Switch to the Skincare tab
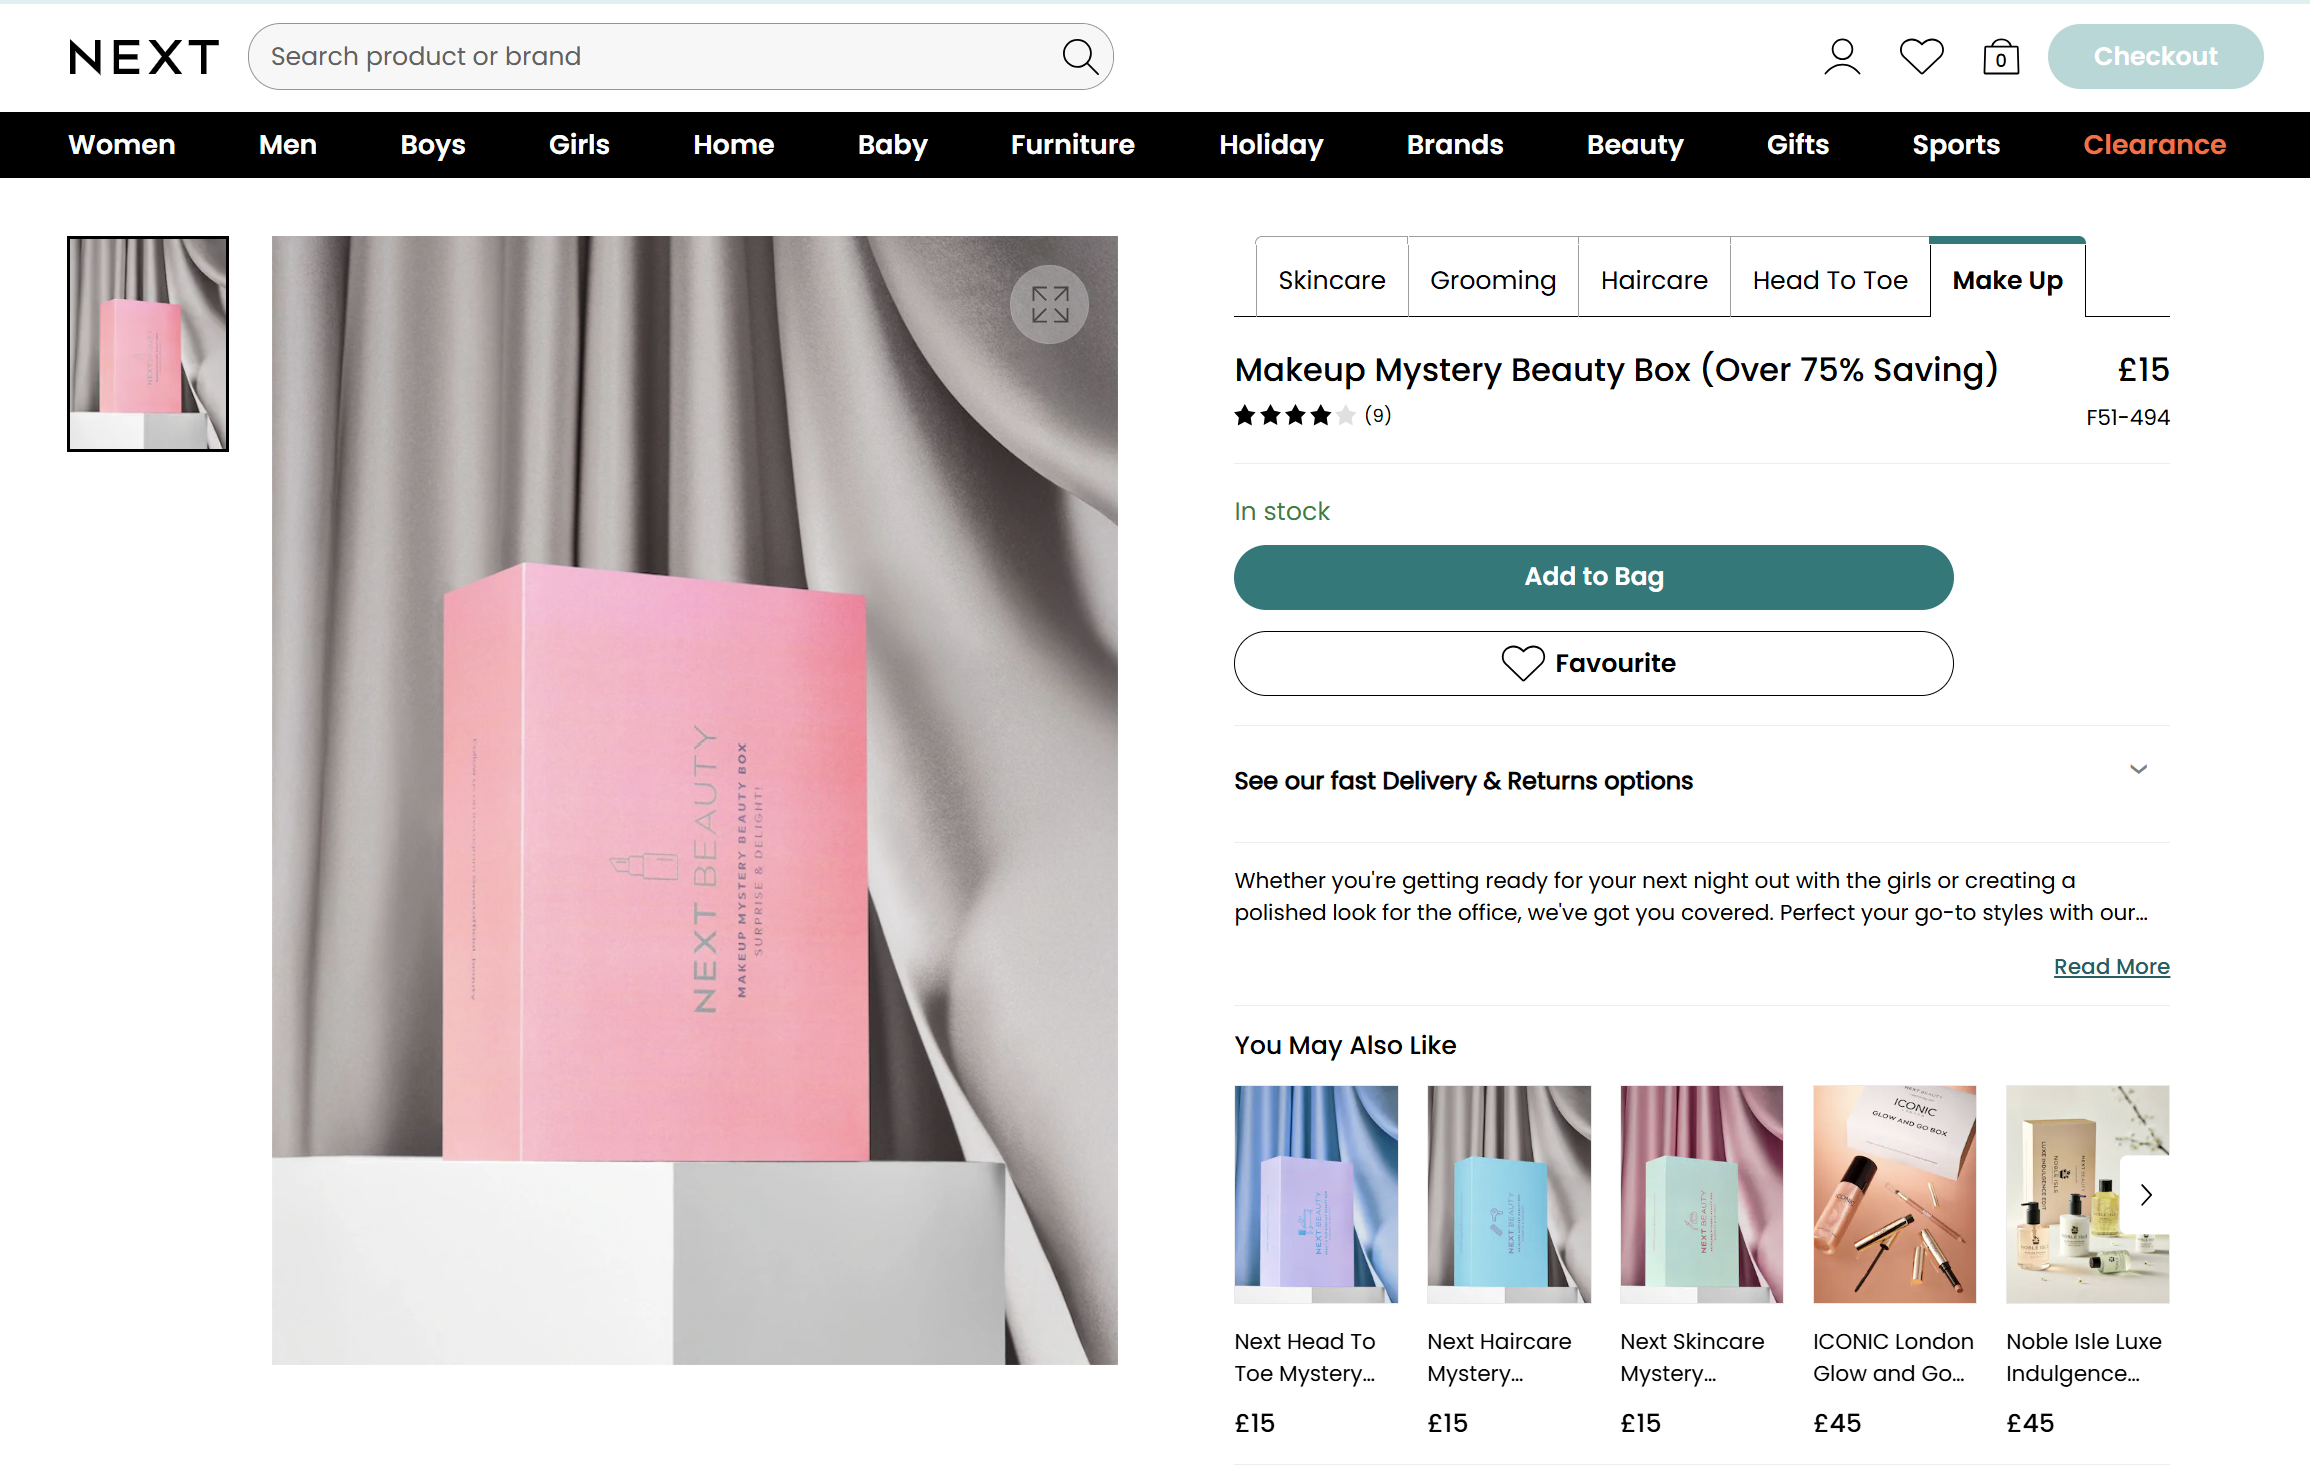The image size is (2310, 1484). tap(1331, 280)
